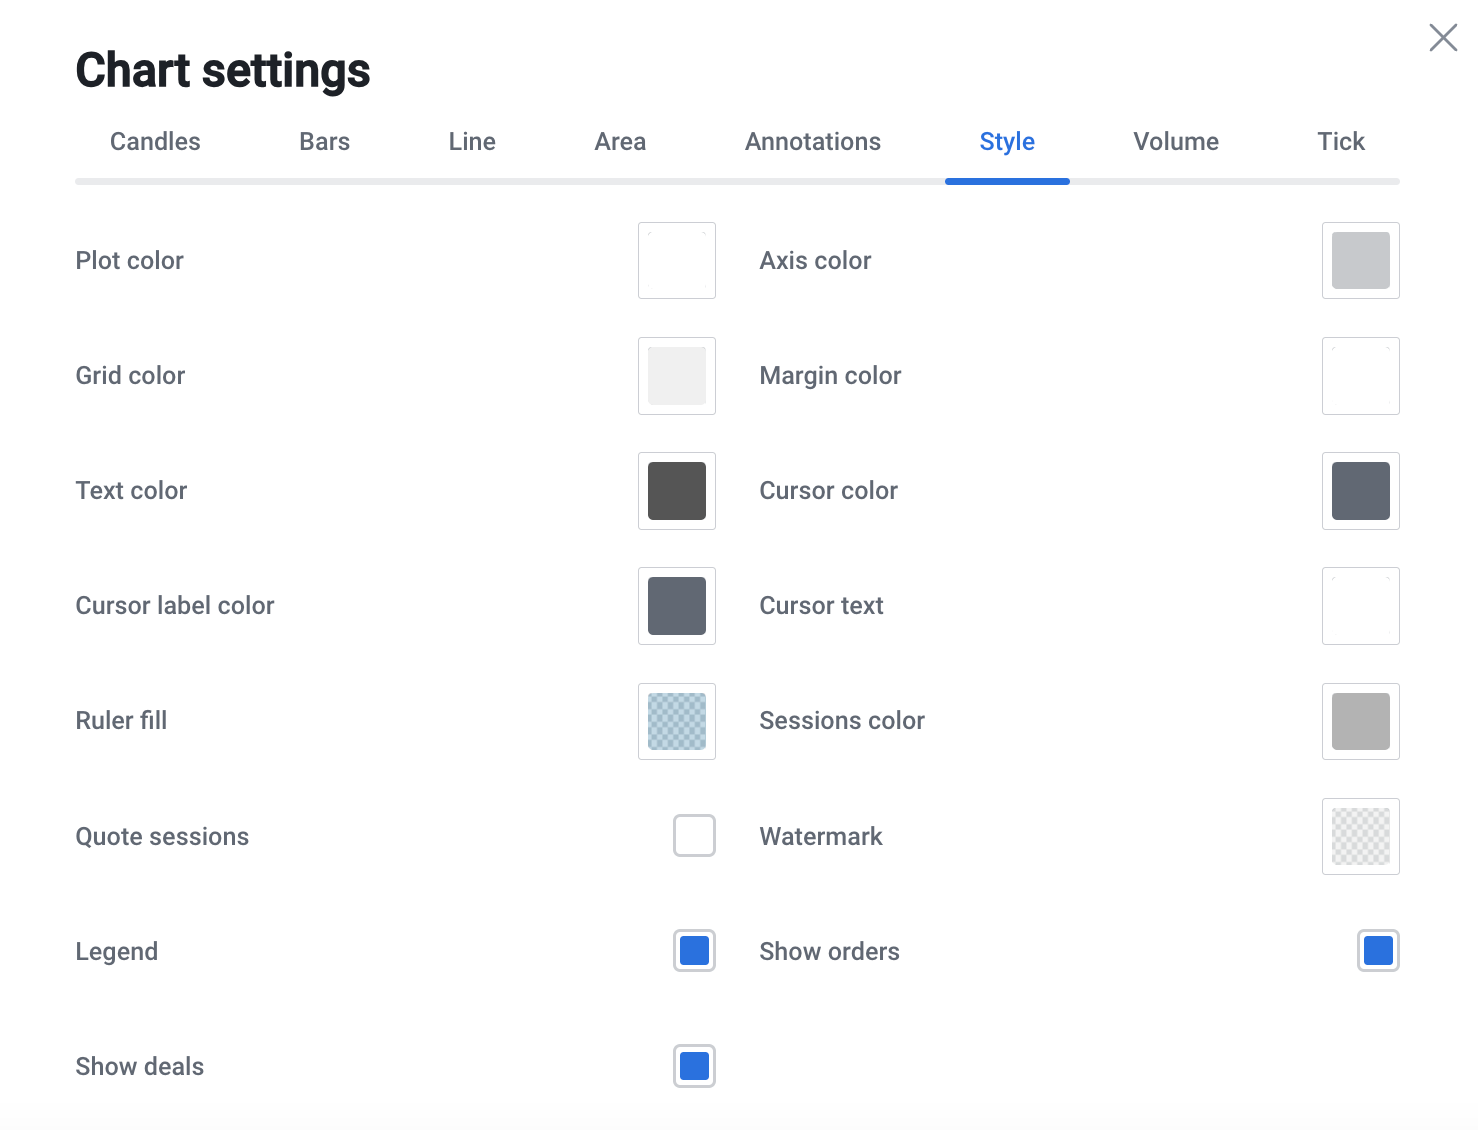Image resolution: width=1478 pixels, height=1130 pixels.
Task: Open the Bars tab
Action: (x=324, y=142)
